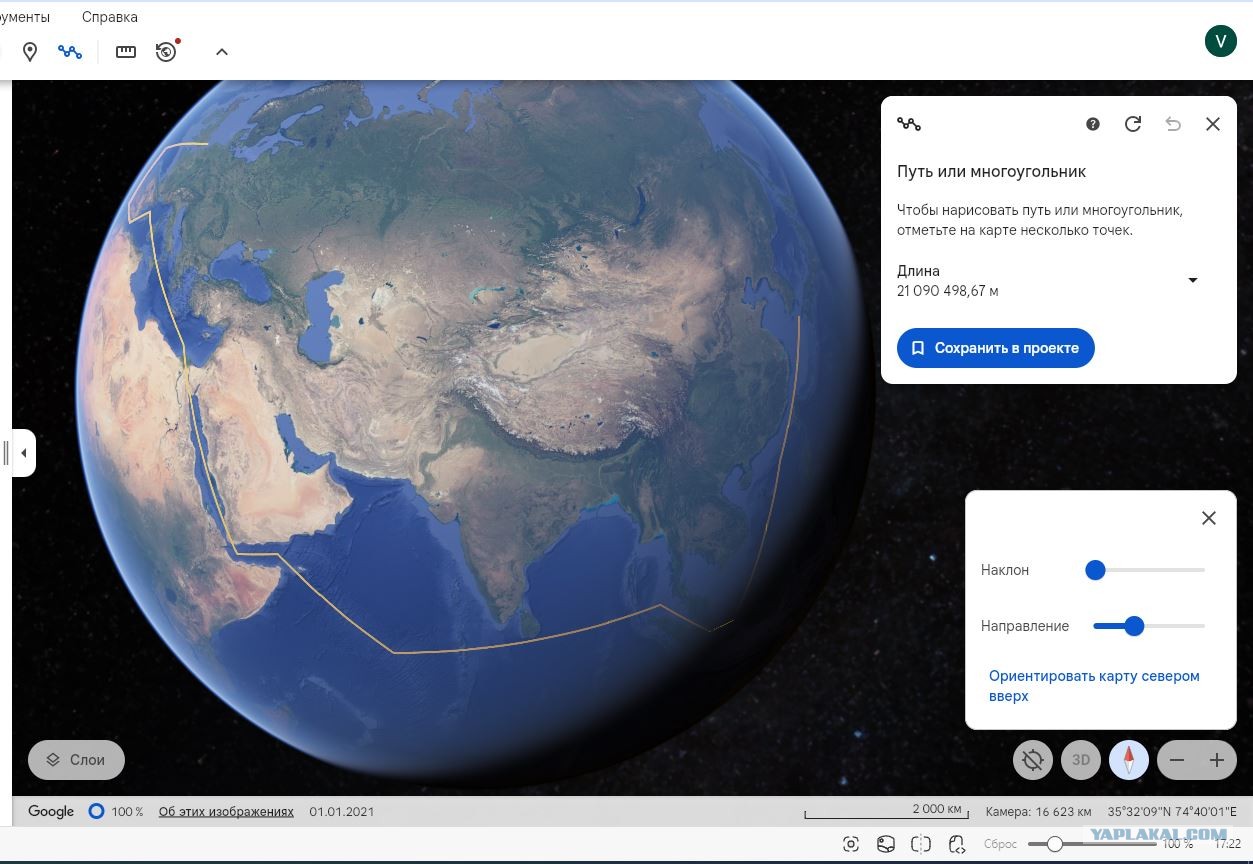Open the ruler measure tool
Image resolution: width=1253 pixels, height=864 pixels.
(x=126, y=52)
